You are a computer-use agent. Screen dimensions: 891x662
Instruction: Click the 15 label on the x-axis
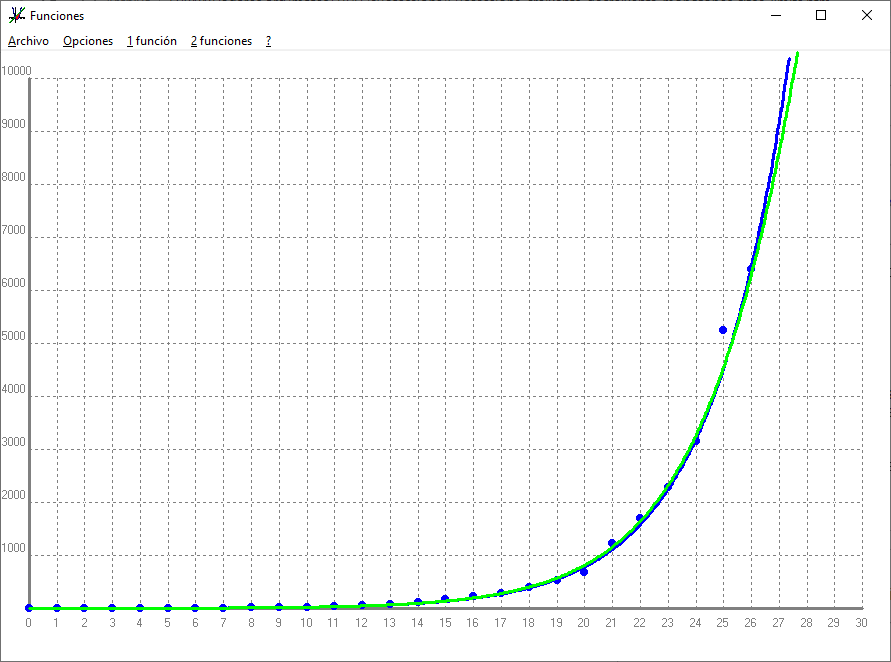[x=445, y=623]
